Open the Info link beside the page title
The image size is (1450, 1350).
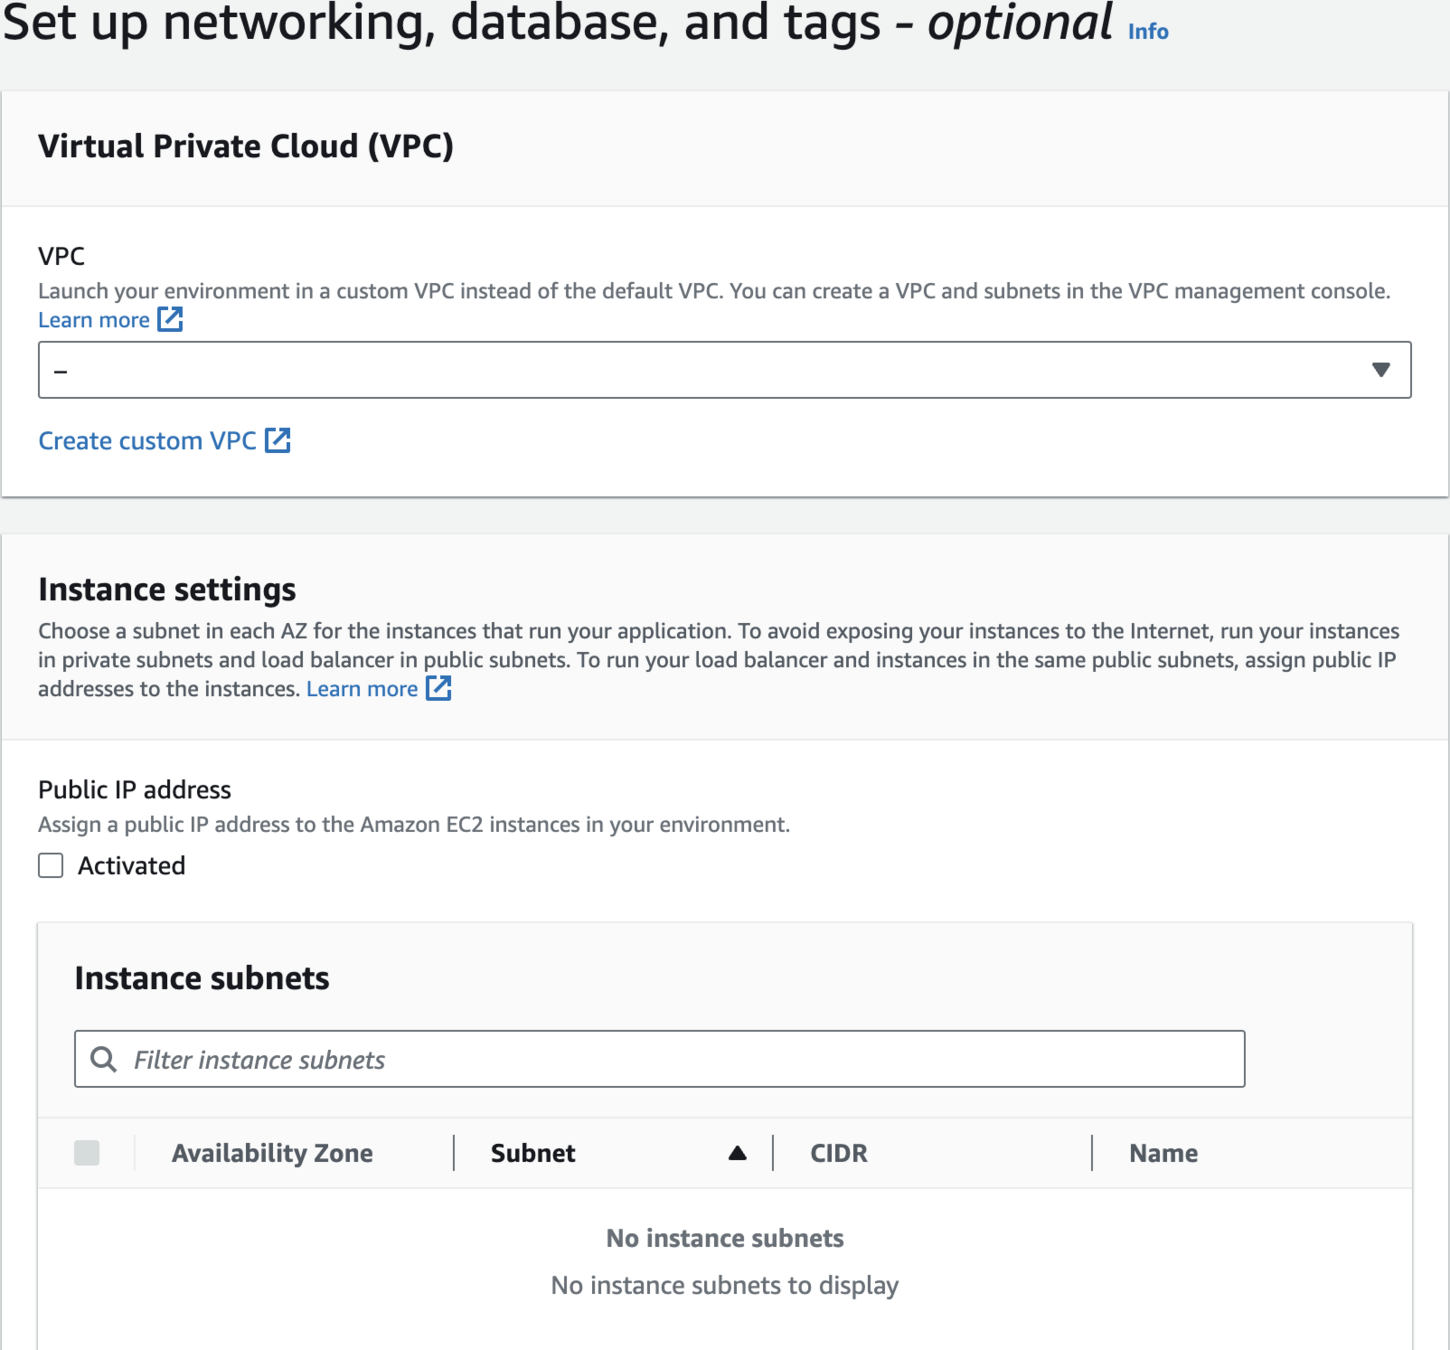pyautogui.click(x=1147, y=32)
